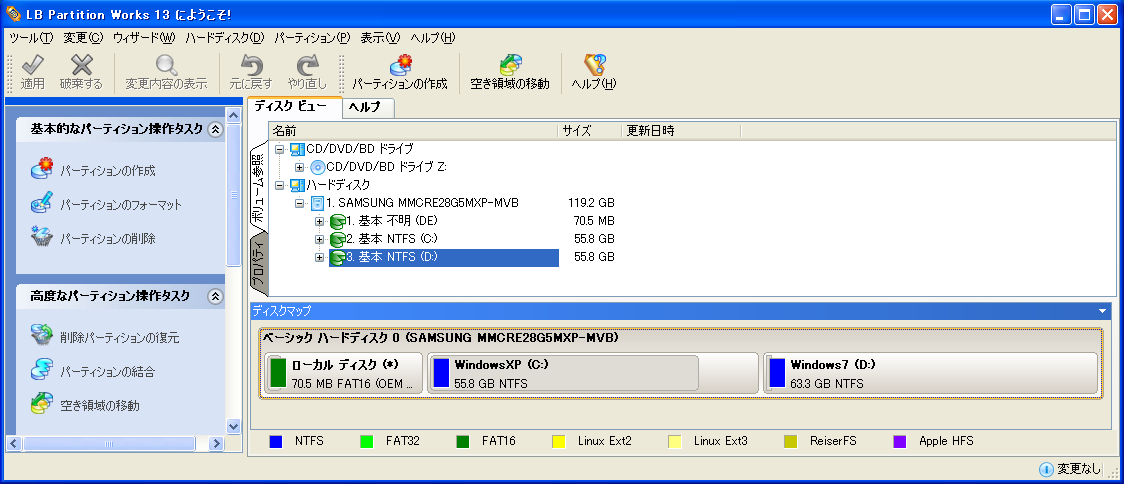Click the 更新日時 column header
Screen dimensions: 1124x484
[x=681, y=131]
